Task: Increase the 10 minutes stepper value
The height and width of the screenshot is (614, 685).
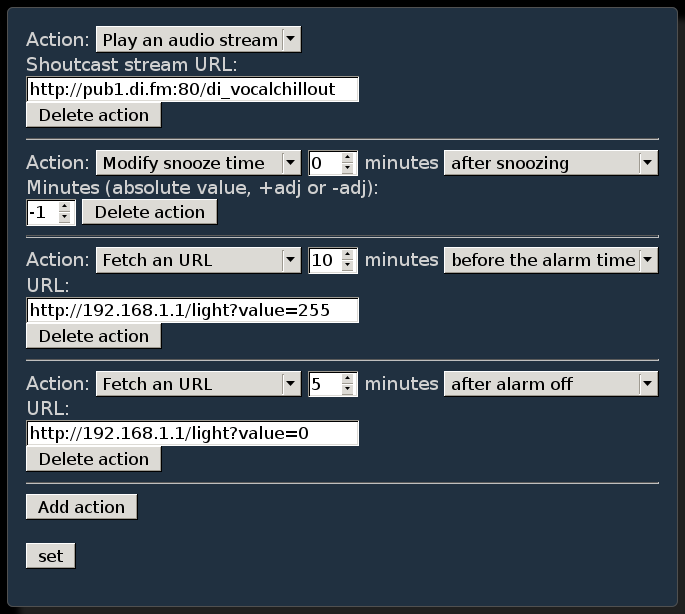Action: [x=348, y=256]
